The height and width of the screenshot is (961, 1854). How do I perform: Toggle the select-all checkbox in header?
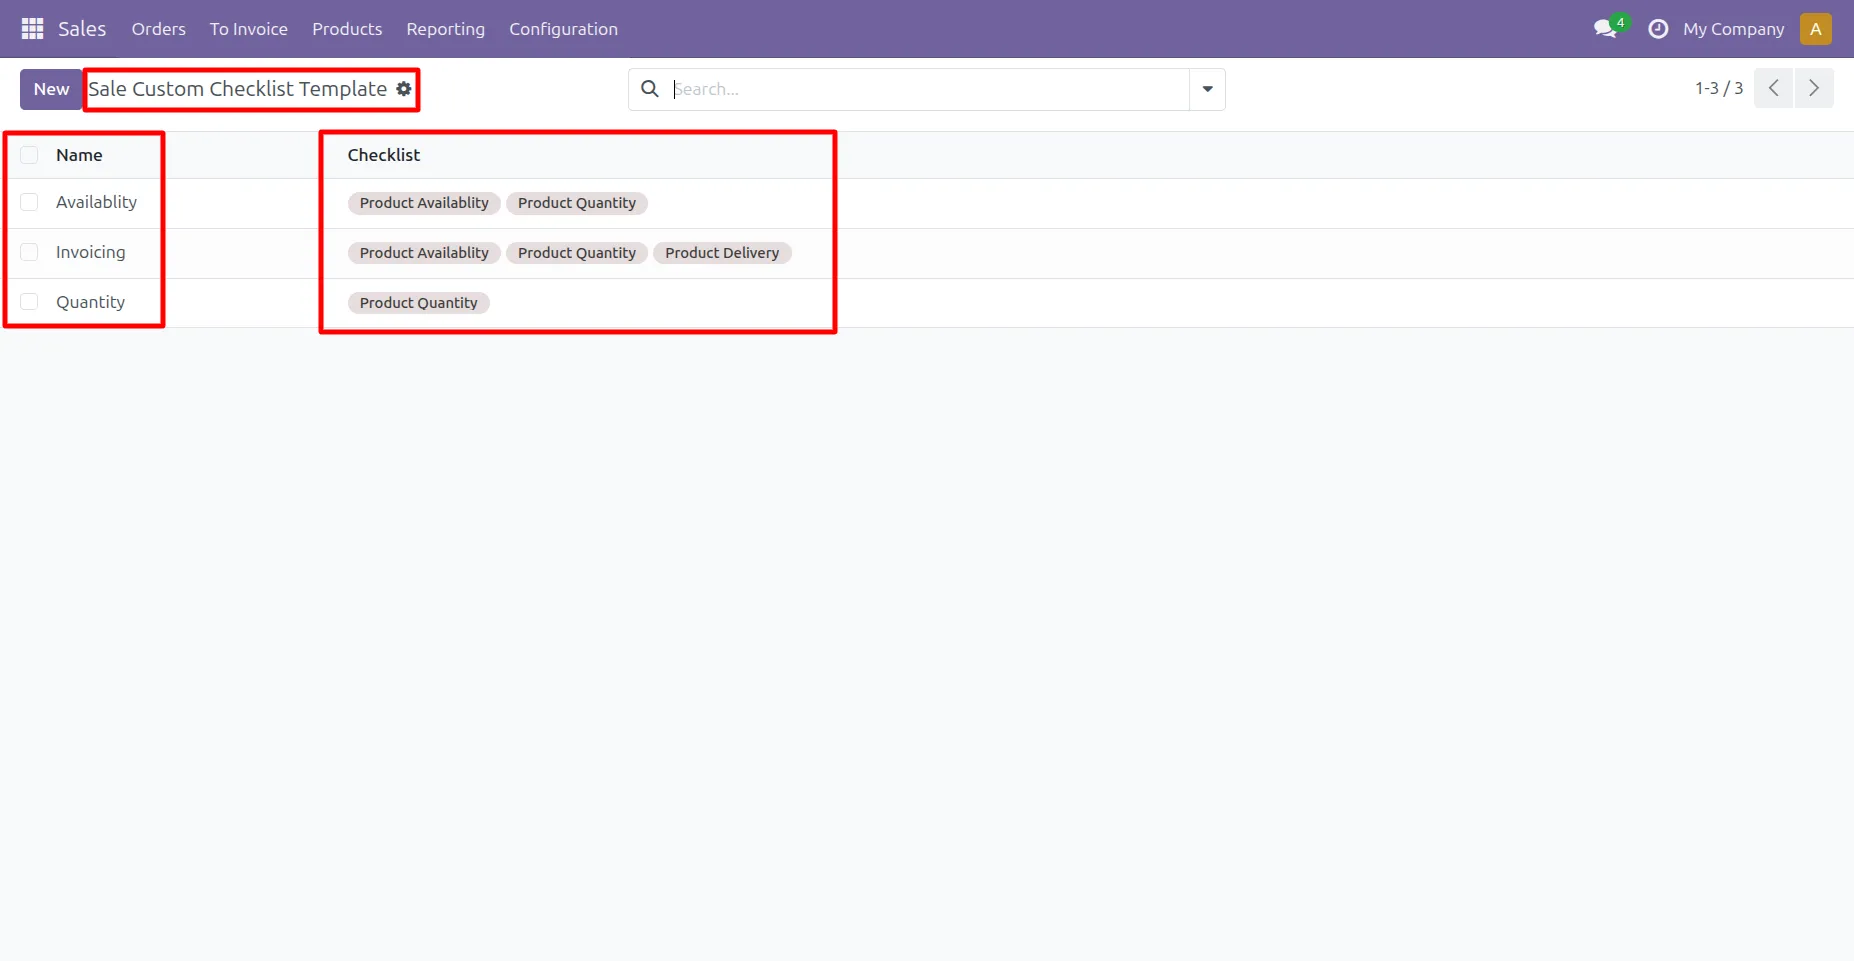30,155
